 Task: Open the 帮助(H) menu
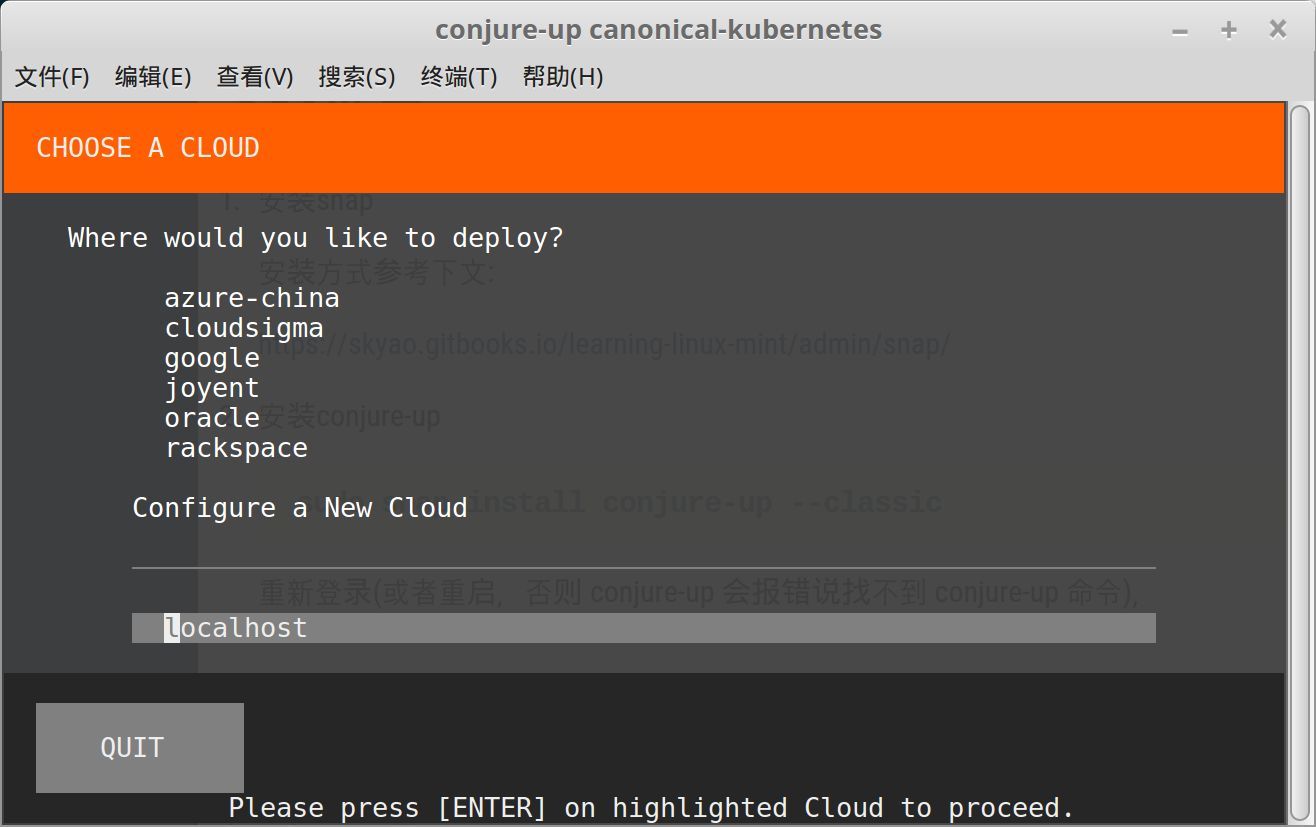(x=563, y=77)
